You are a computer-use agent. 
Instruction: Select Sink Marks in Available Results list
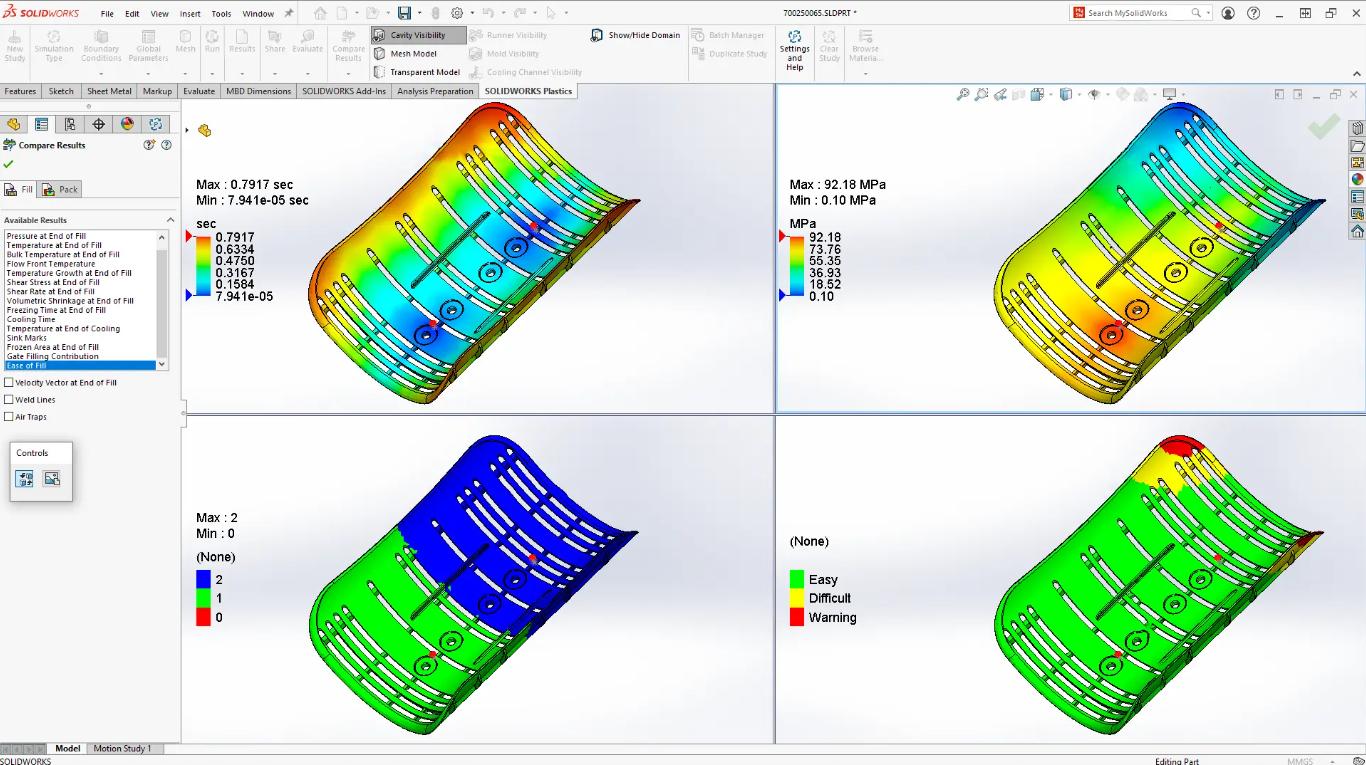pos(27,338)
